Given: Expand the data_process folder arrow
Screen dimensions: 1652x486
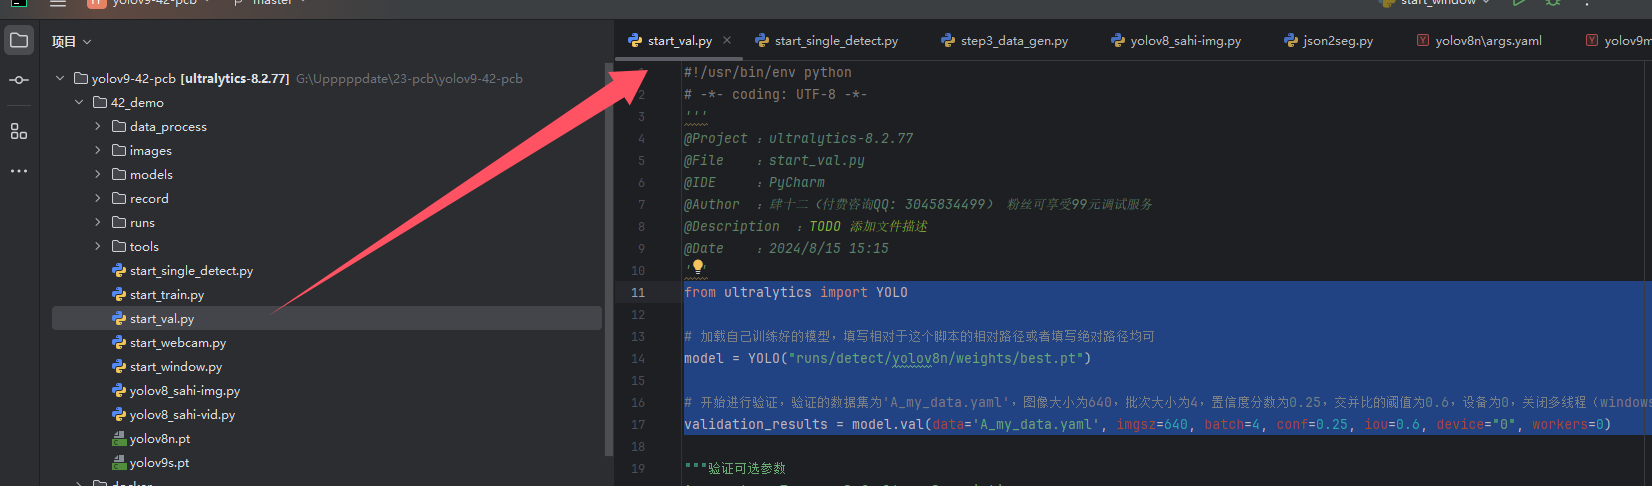Looking at the screenshot, I should [x=98, y=126].
